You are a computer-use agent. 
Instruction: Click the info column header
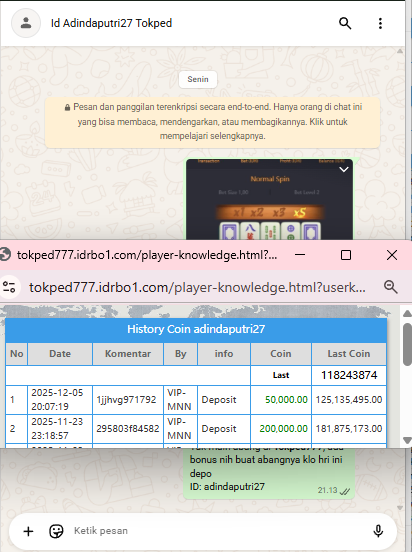coord(224,354)
